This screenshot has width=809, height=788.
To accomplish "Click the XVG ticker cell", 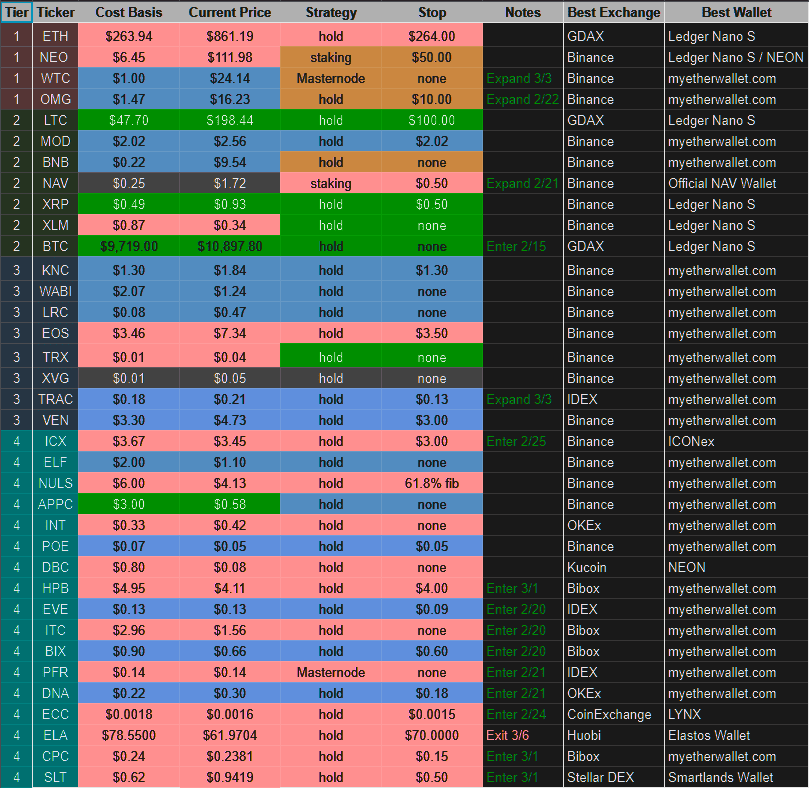I will coord(55,378).
